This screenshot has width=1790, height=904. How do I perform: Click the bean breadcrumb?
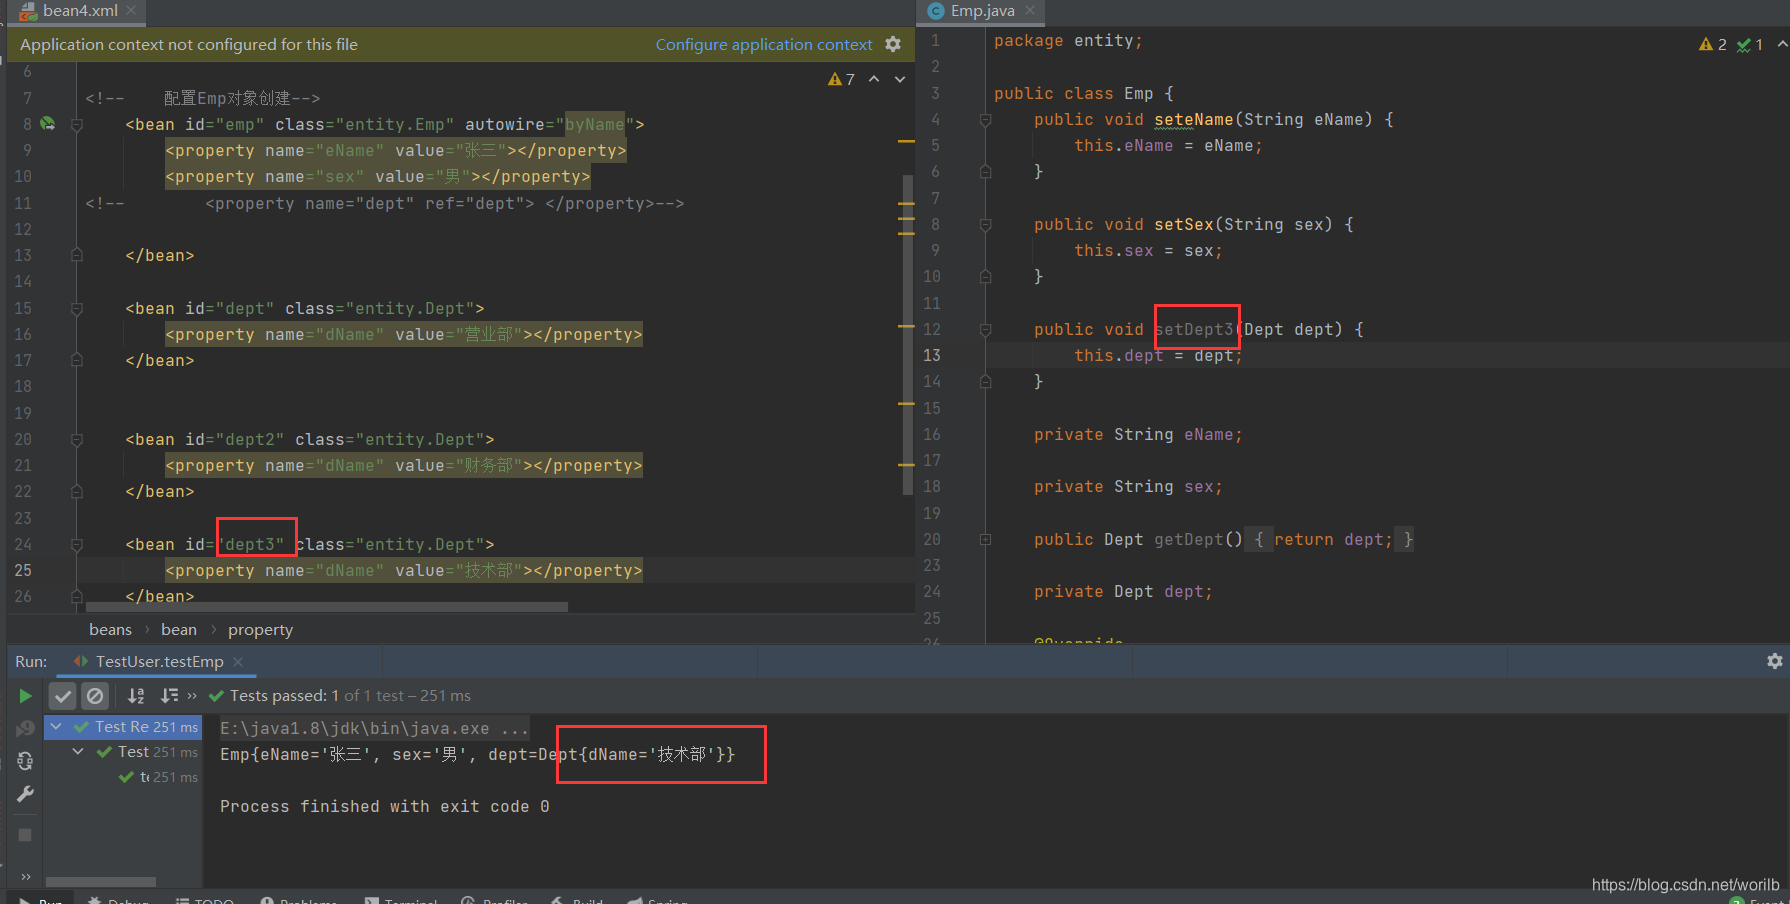click(179, 630)
